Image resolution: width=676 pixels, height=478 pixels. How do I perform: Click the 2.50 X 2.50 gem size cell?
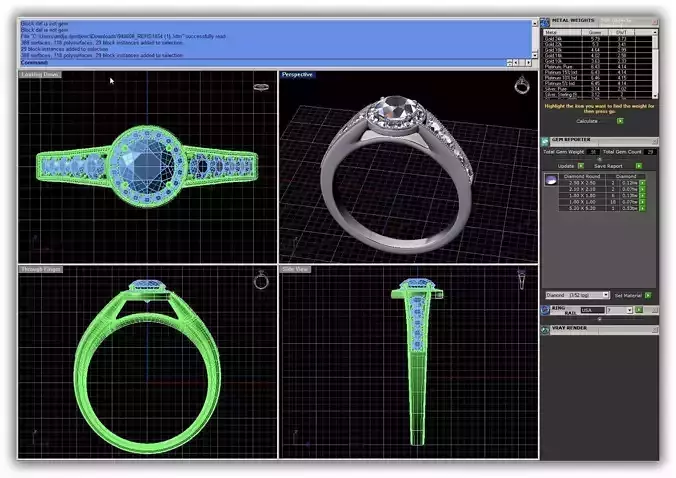[x=582, y=183]
